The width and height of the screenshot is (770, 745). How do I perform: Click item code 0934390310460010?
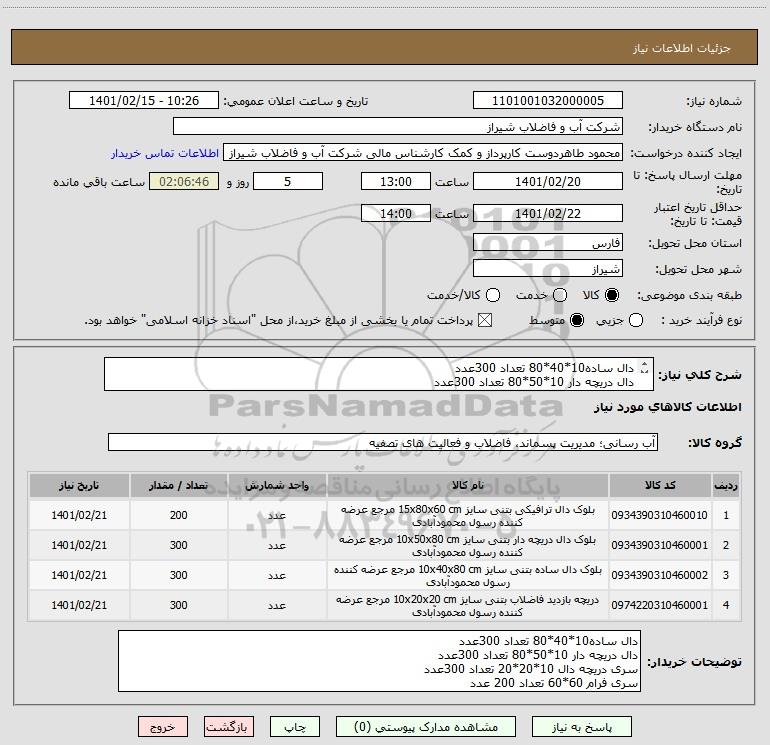660,515
